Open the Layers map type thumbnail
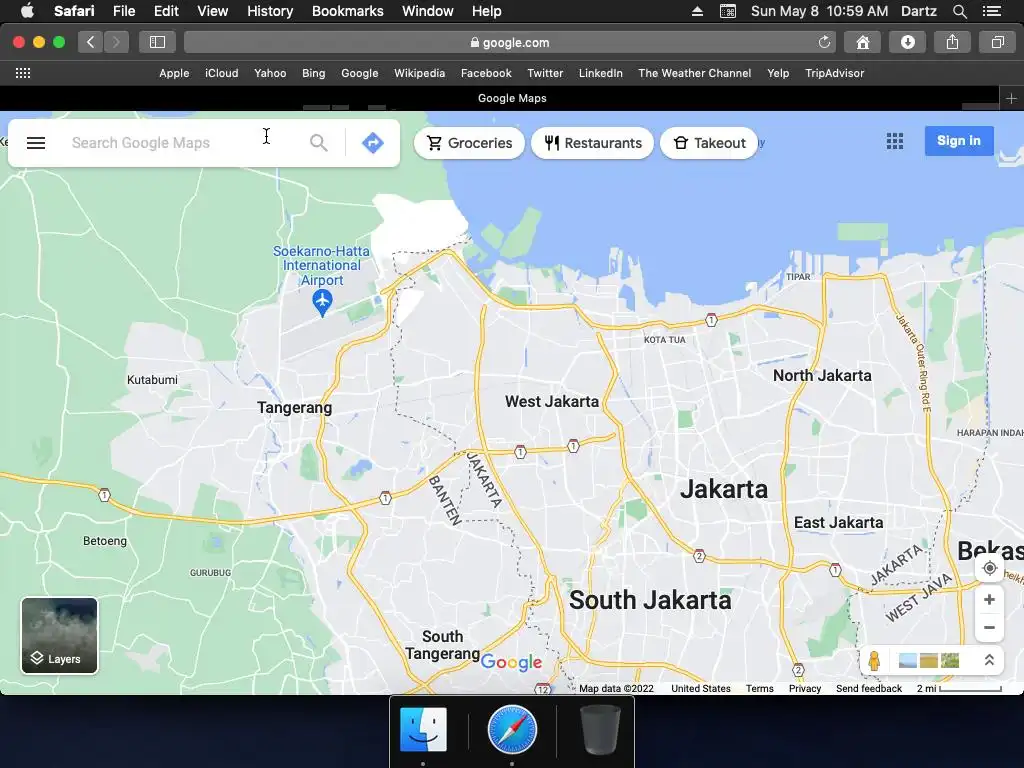 (x=59, y=635)
